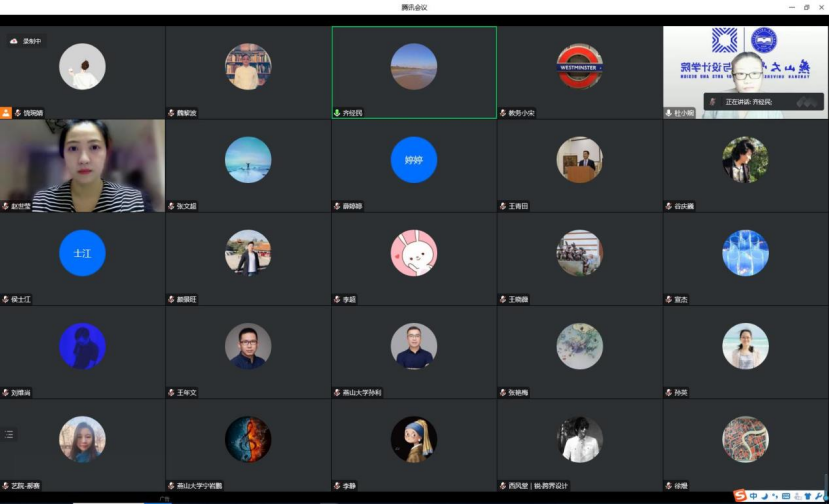Click the blue 婷婷 avatar circle
829x504 pixels.
413,160
